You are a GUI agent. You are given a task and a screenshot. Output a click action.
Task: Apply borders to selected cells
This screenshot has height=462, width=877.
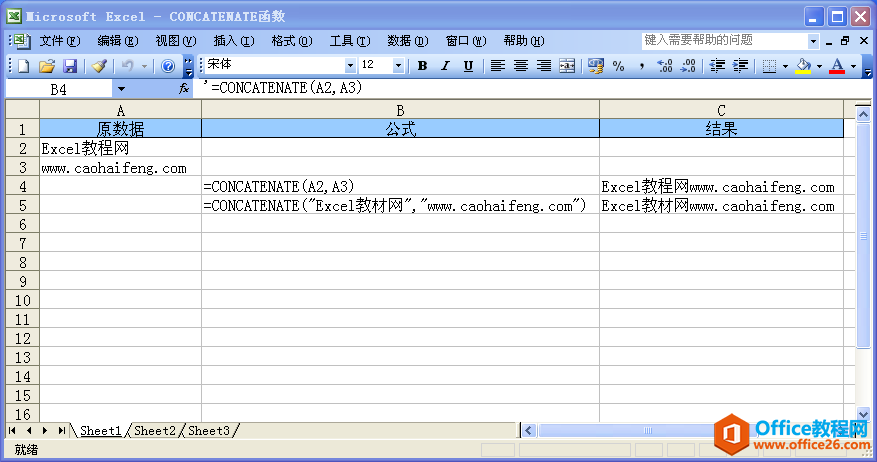click(770, 66)
